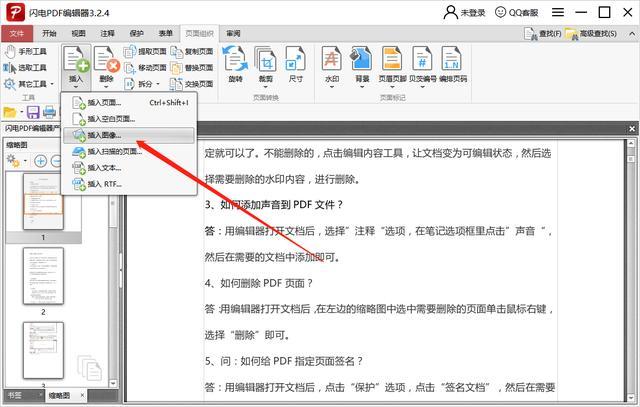Click 复制页面 copy pages
Image resolution: width=640 pixels, height=407 pixels.
(x=192, y=51)
